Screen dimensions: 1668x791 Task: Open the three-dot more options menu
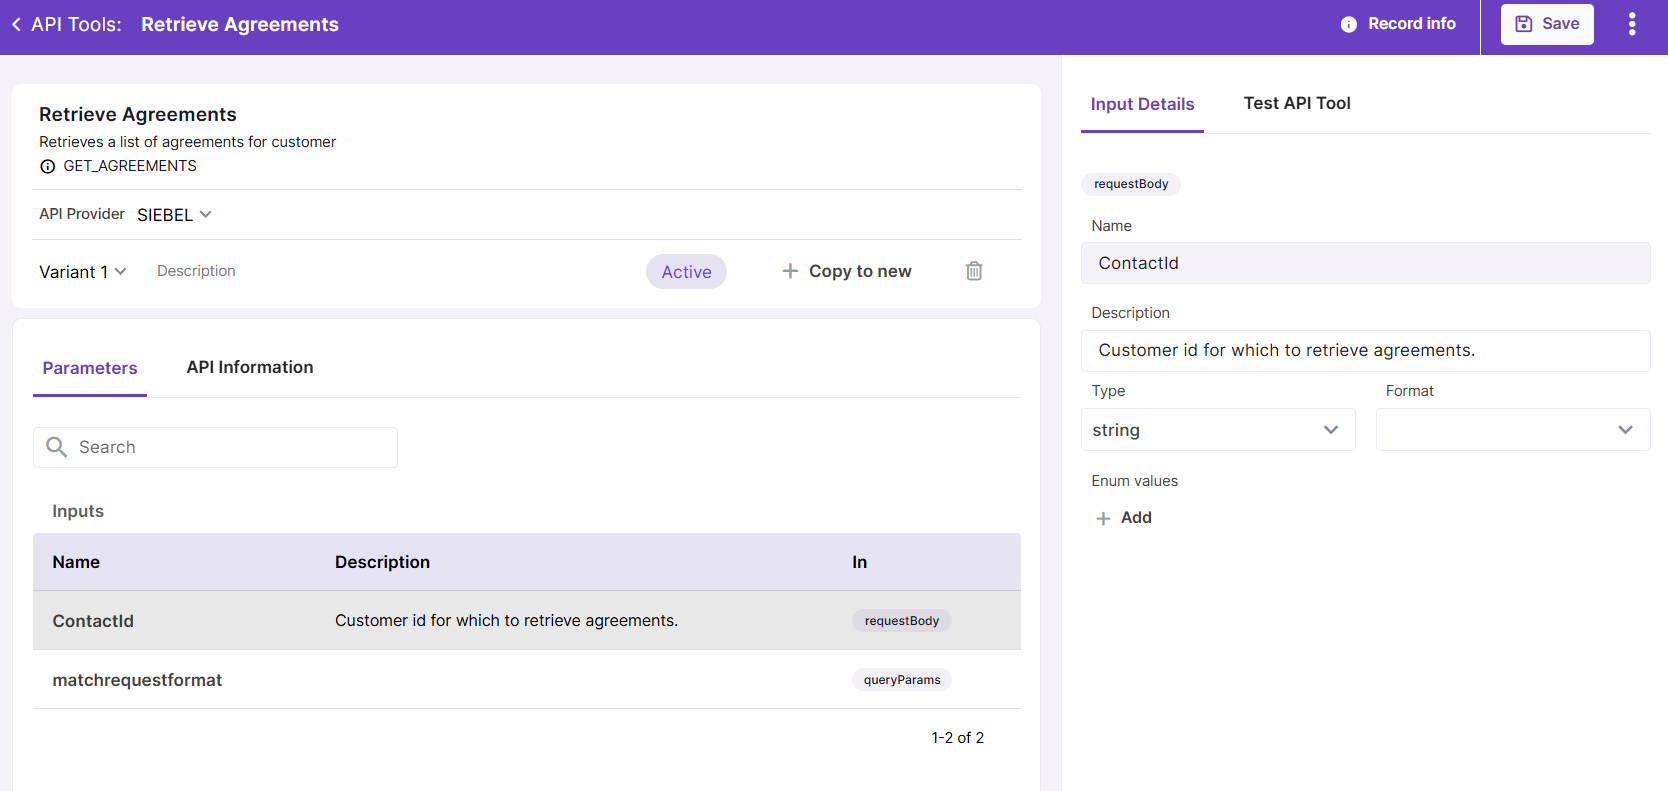[1631, 24]
